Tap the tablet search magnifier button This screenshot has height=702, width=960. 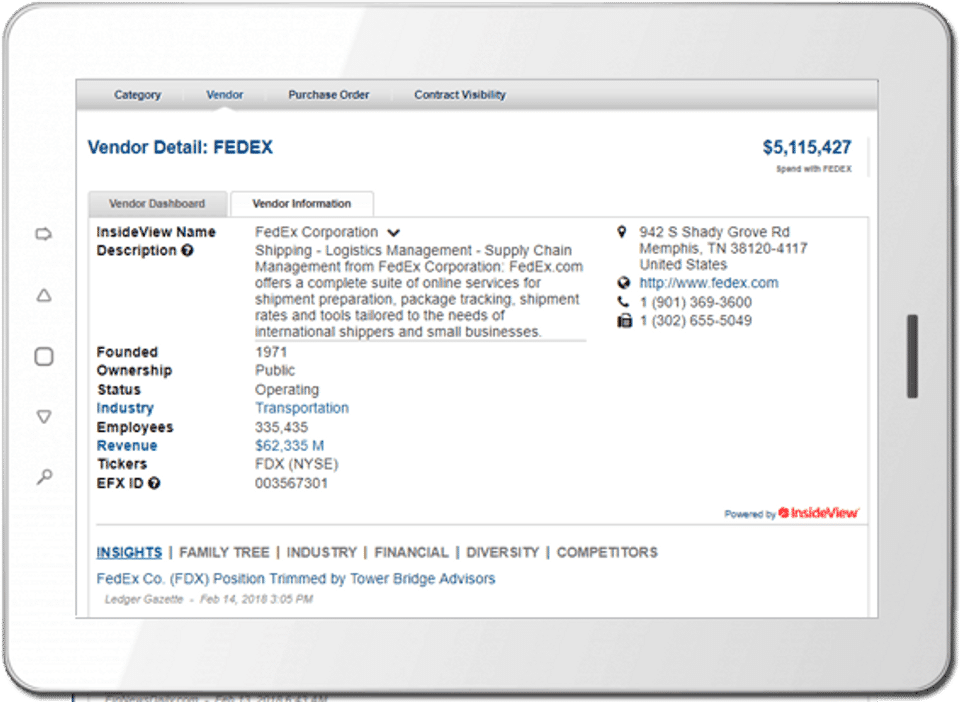click(44, 476)
